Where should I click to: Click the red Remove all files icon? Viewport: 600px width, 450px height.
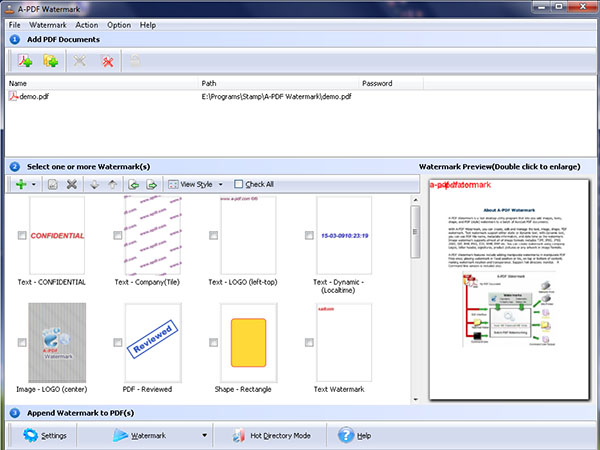tap(108, 61)
